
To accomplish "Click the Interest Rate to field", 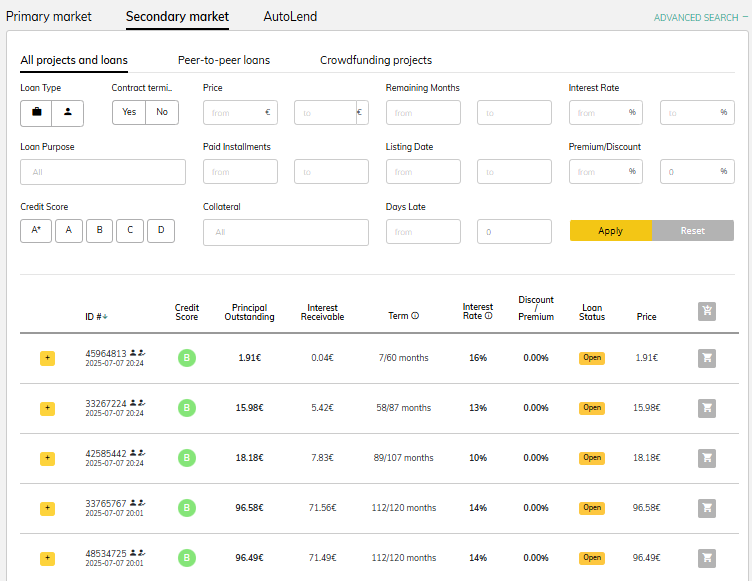I will 697,113.
